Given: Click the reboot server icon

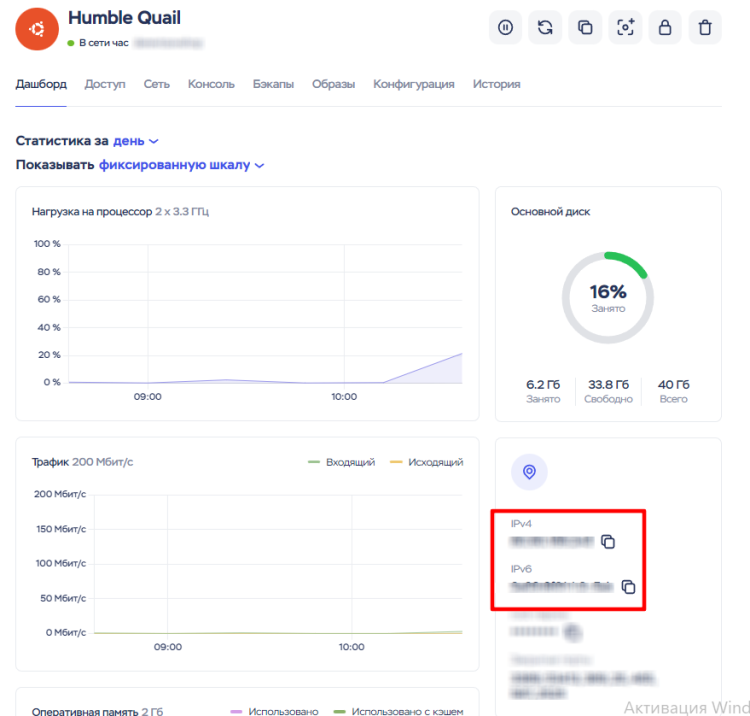Looking at the screenshot, I should 545,28.
